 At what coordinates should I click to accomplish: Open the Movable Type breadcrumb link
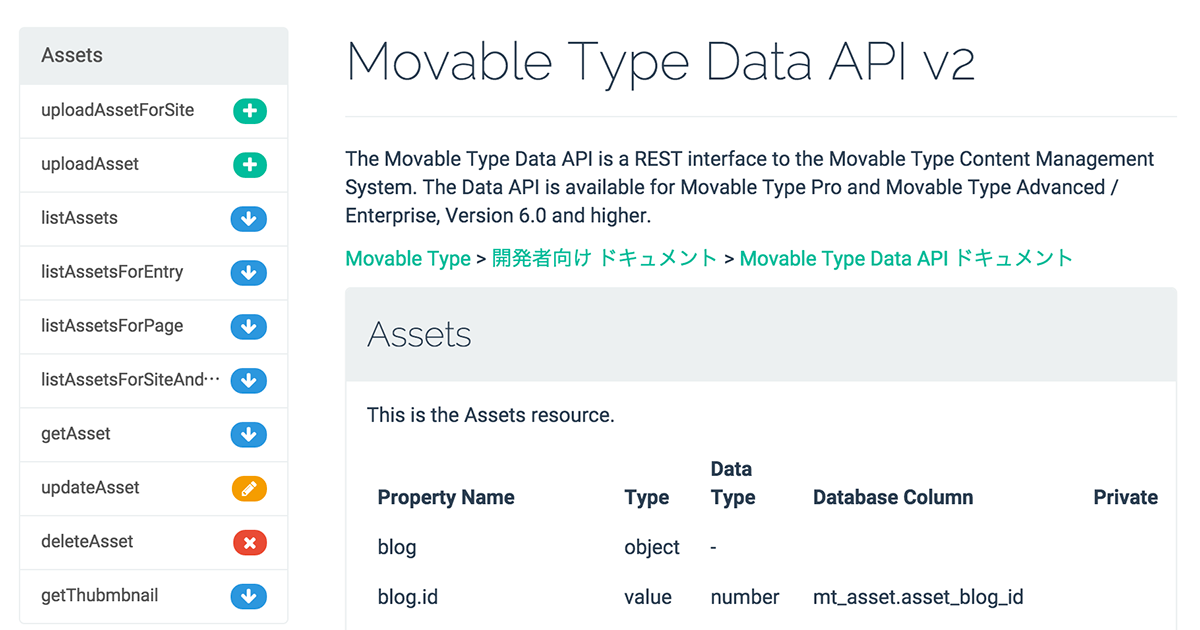coord(407,258)
